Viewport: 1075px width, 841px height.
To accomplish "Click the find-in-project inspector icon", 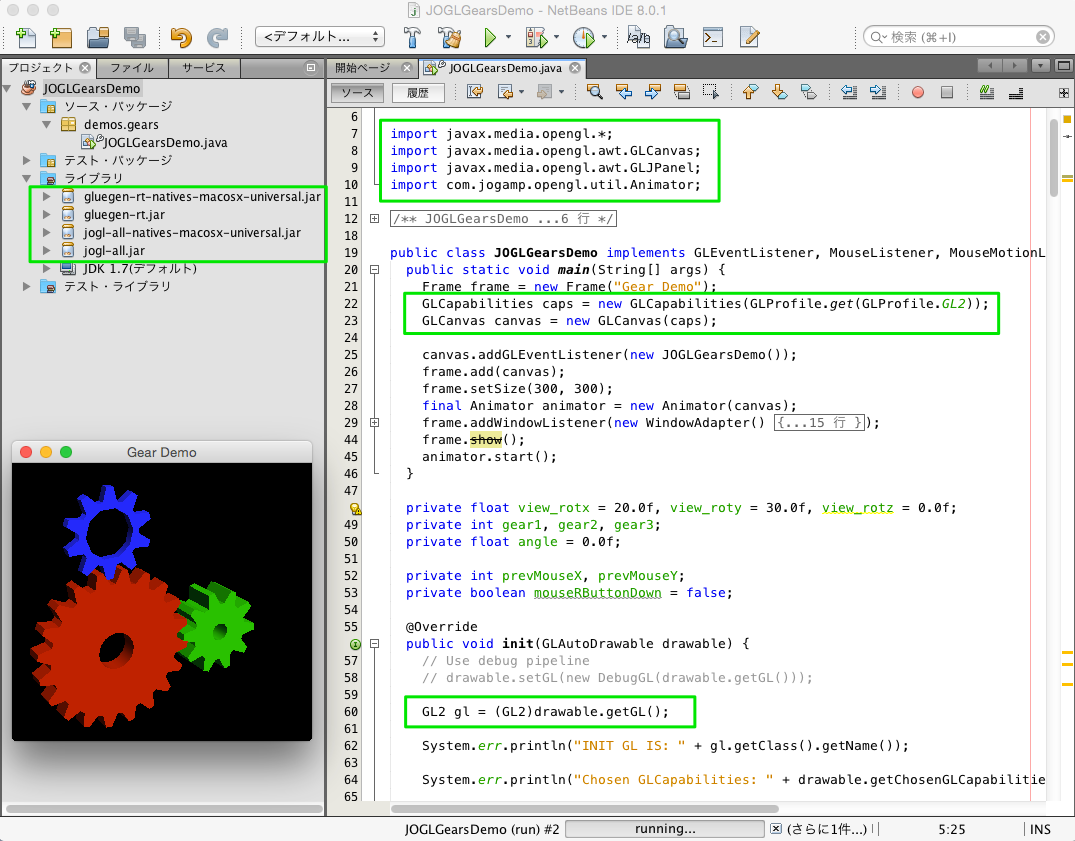I will click(x=675, y=37).
